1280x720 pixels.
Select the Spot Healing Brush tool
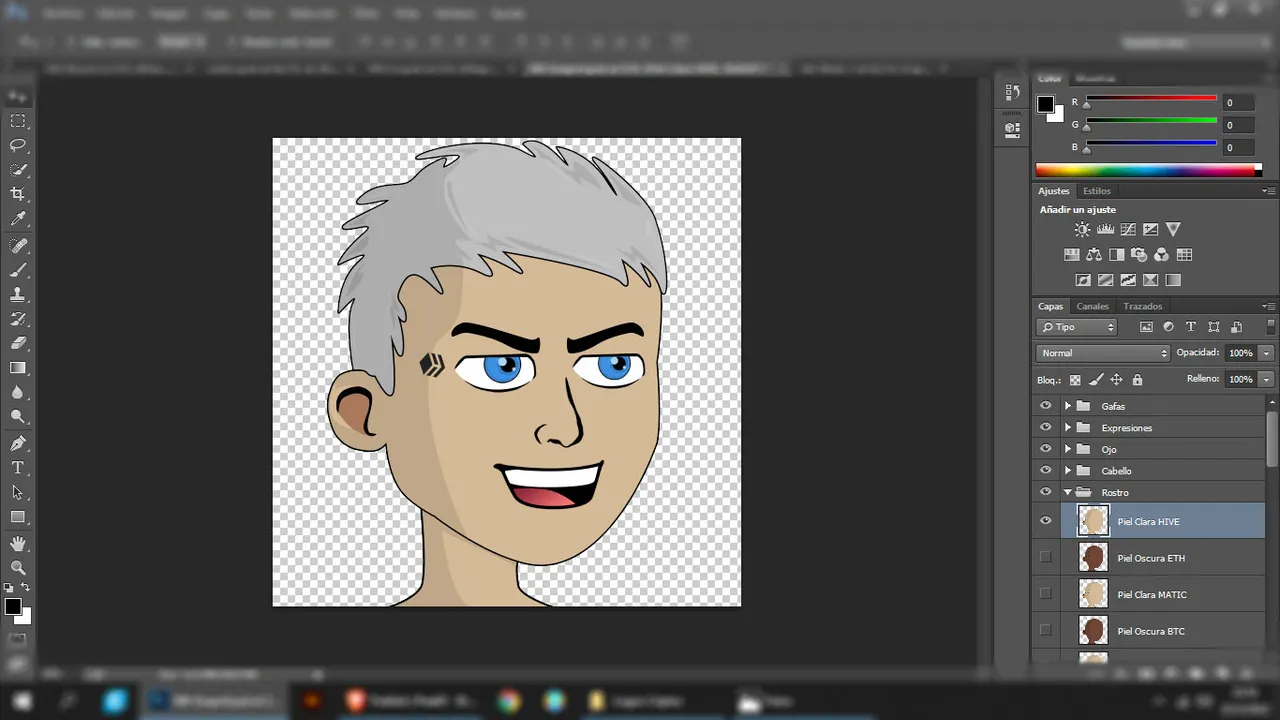(18, 246)
